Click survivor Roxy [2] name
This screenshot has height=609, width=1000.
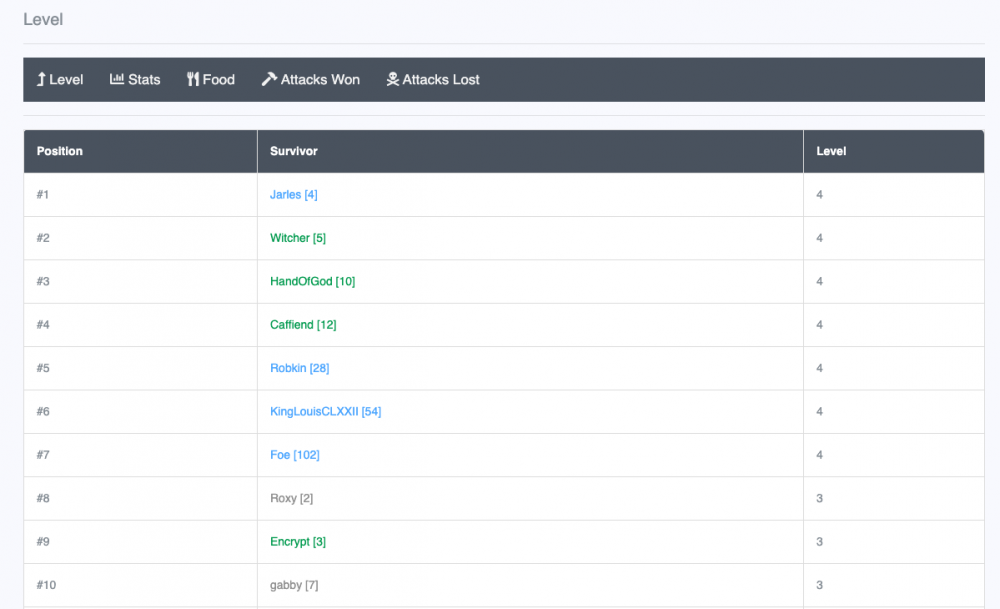pyautogui.click(x=291, y=498)
